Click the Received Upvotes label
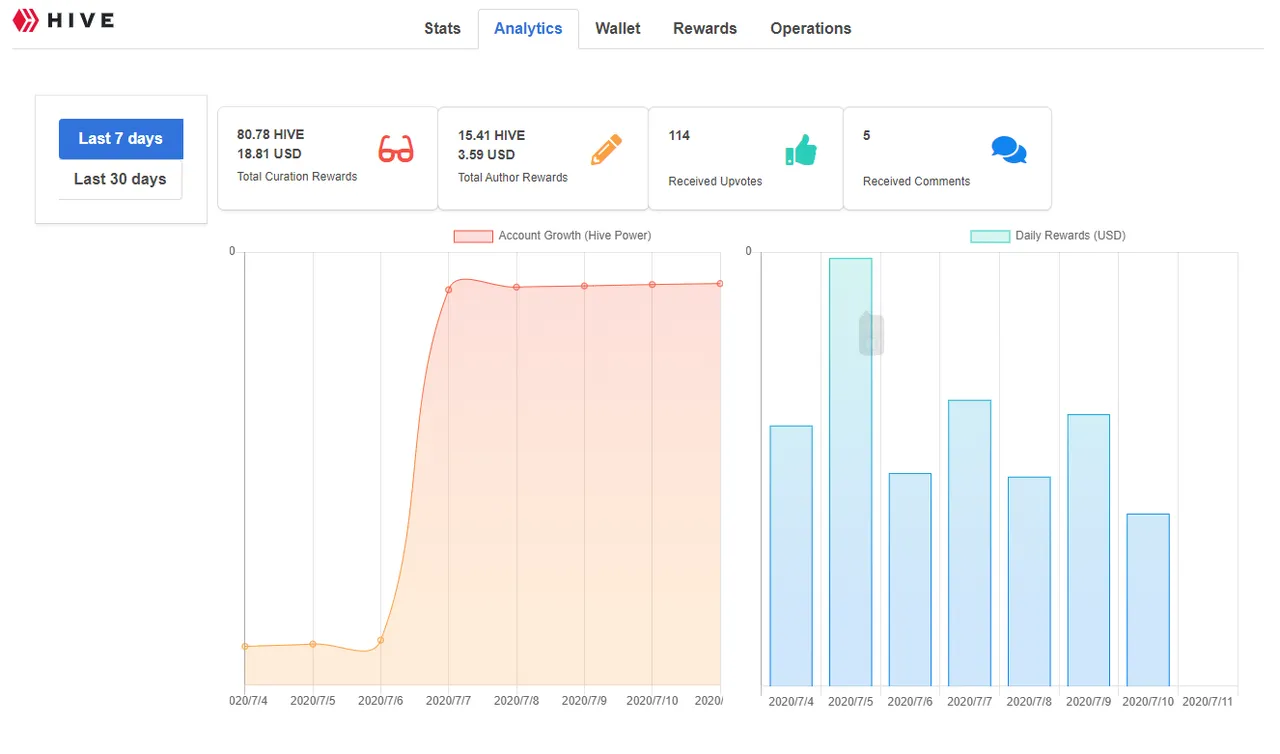 tap(715, 181)
